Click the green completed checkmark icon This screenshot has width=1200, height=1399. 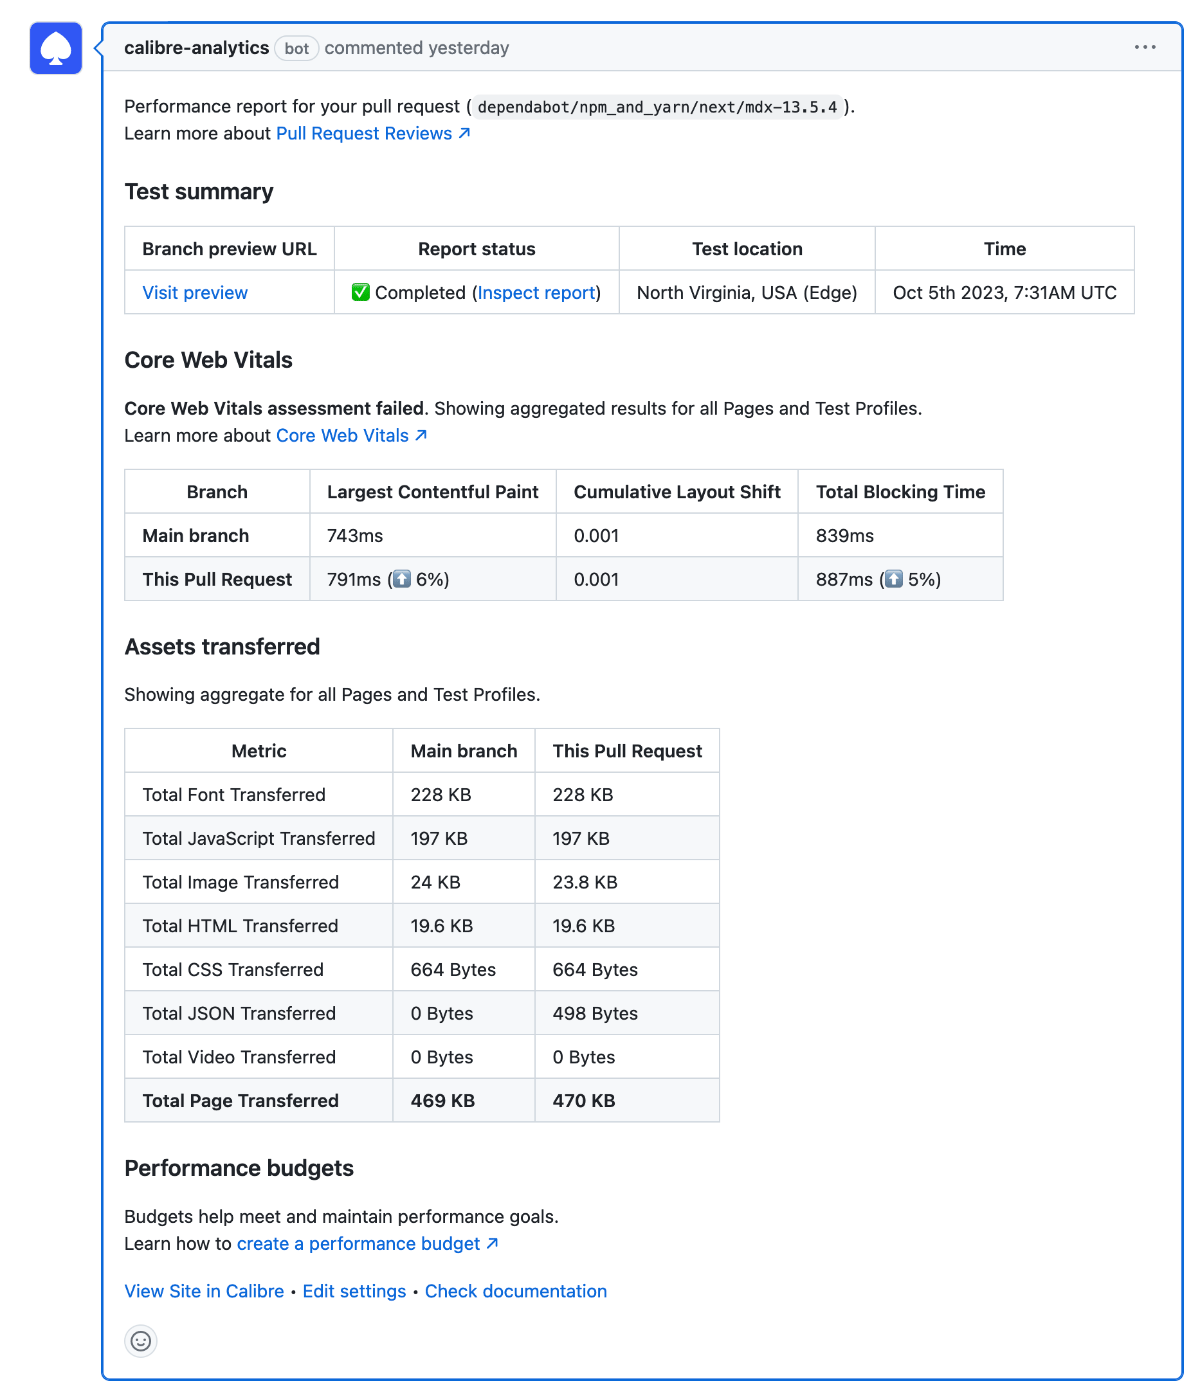point(361,292)
